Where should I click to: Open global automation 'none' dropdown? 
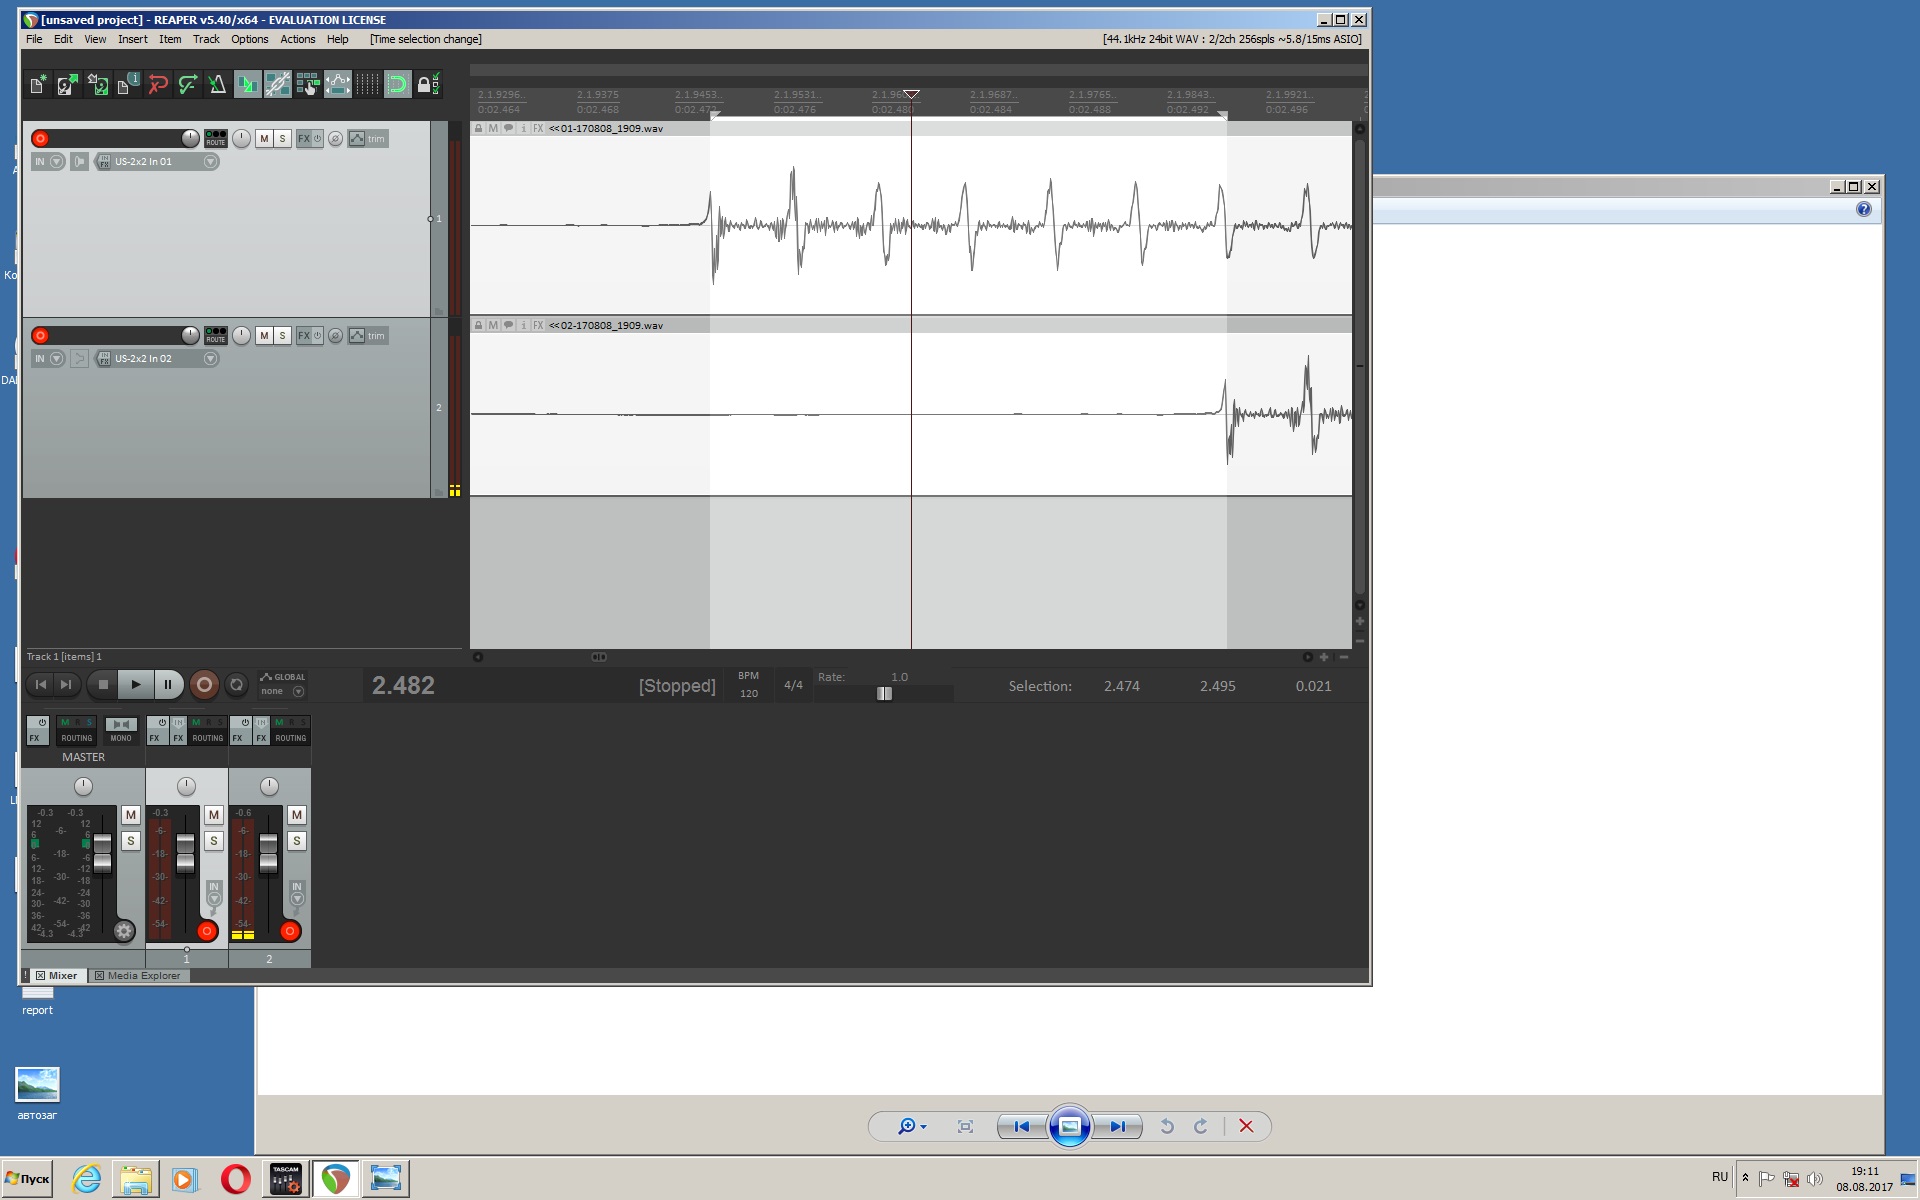[298, 692]
